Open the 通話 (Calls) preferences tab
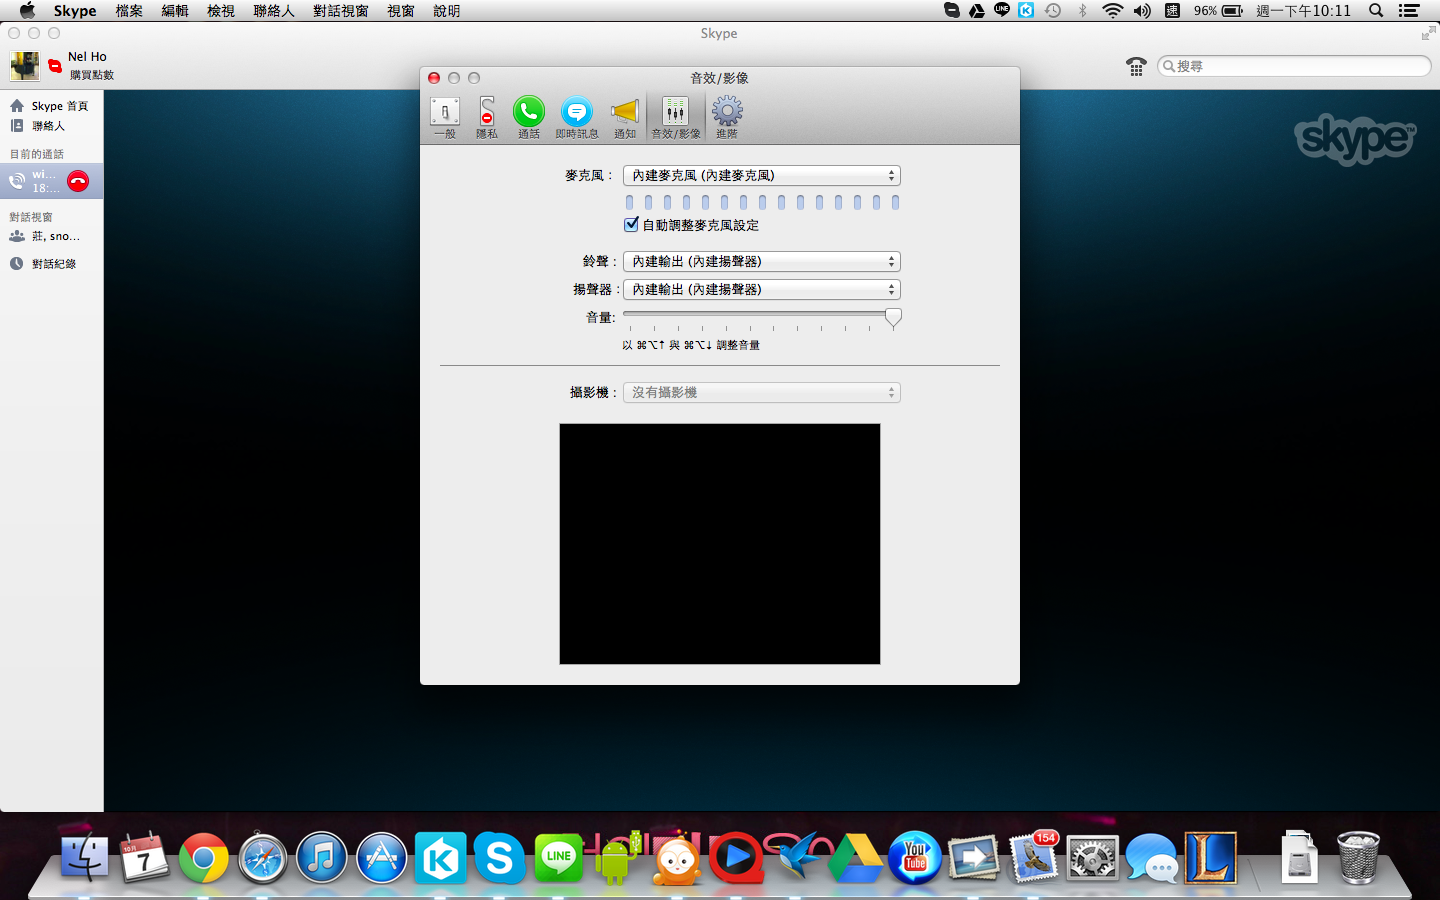The width and height of the screenshot is (1440, 900). 529,117
